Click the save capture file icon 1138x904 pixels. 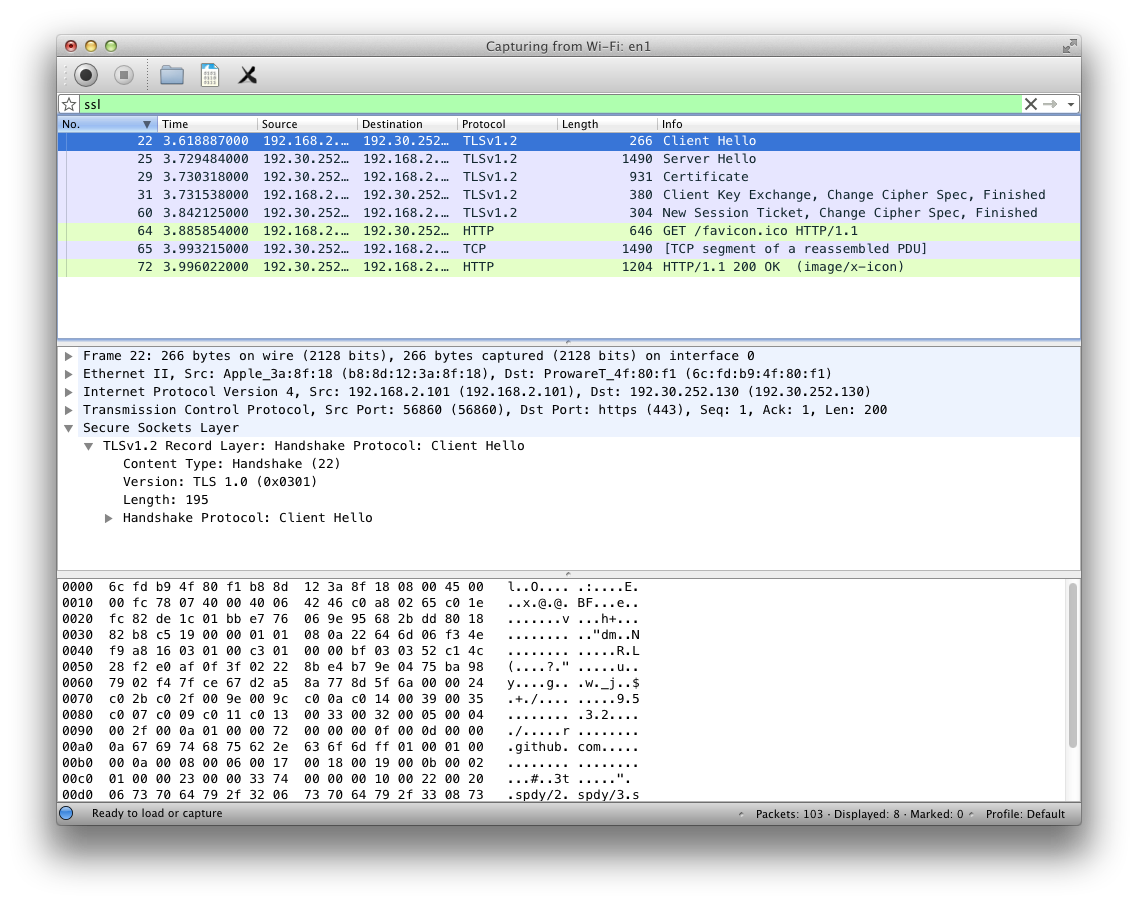(x=210, y=75)
